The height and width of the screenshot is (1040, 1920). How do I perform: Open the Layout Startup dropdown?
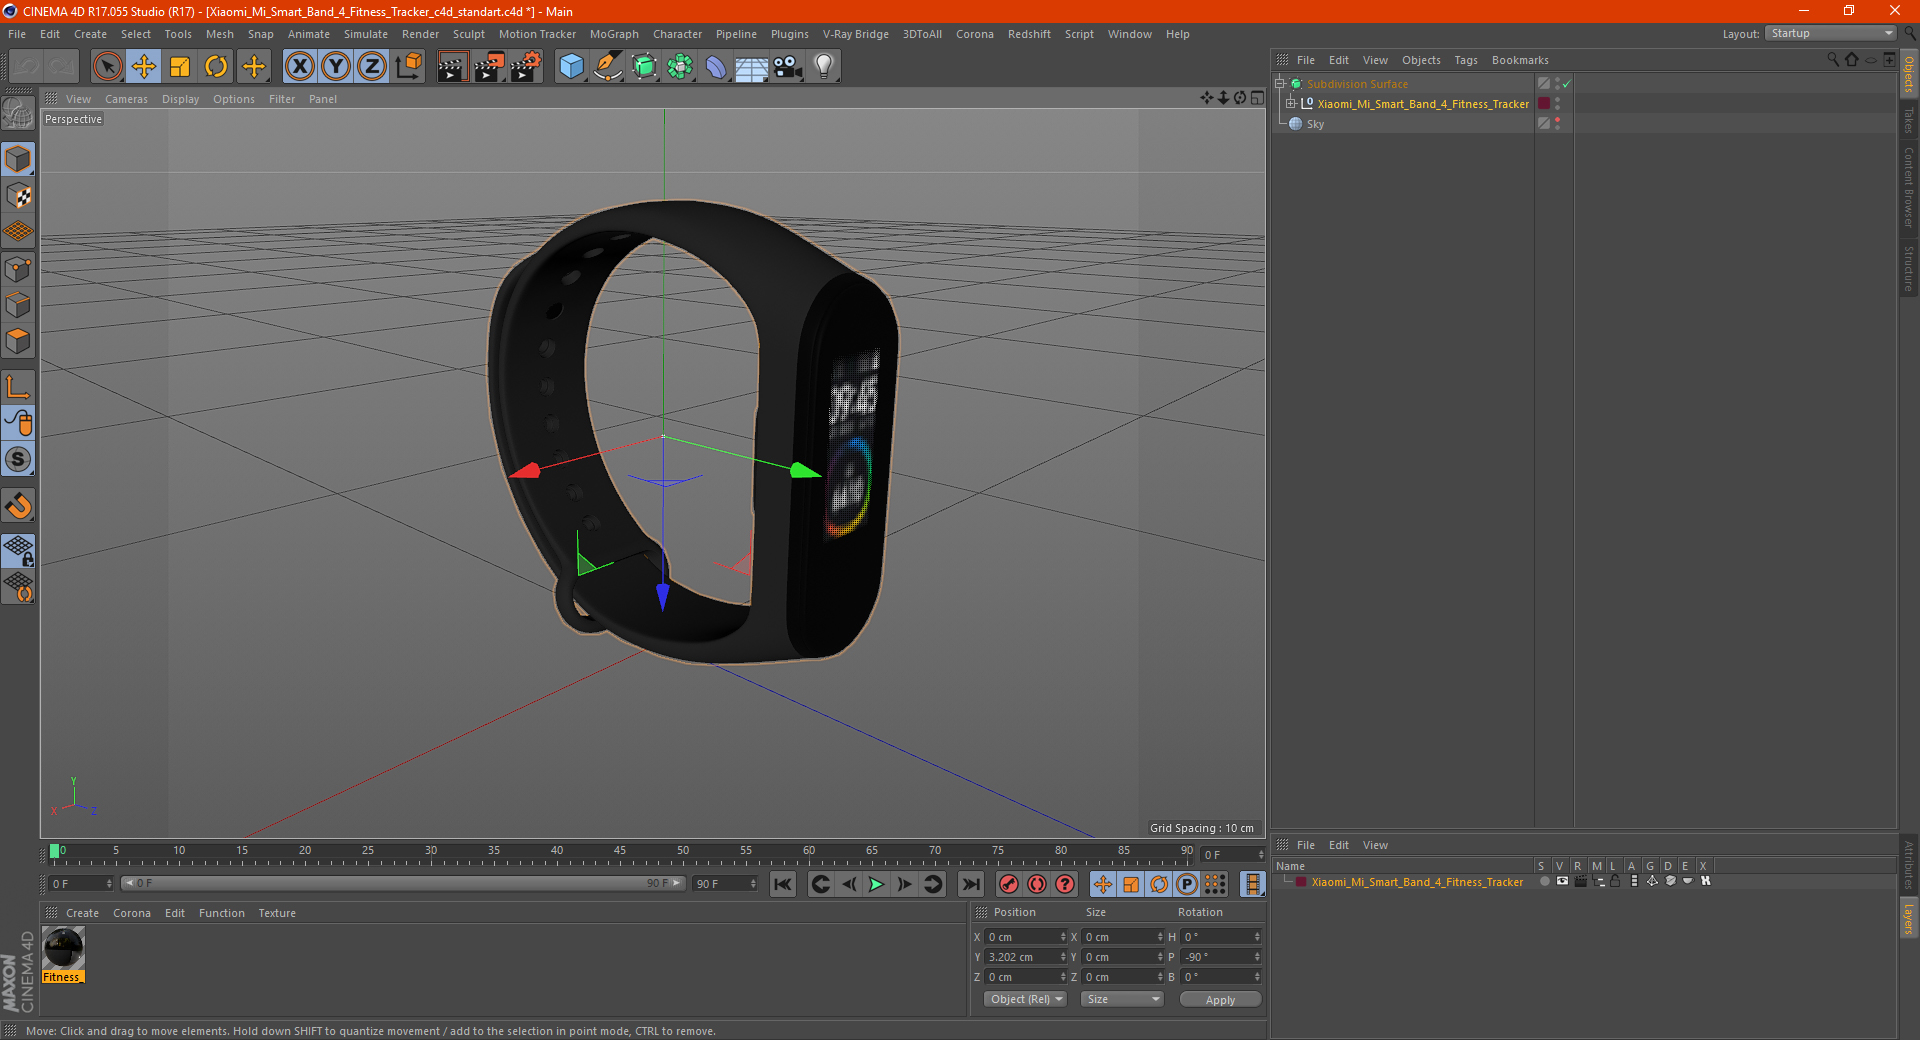pyautogui.click(x=1830, y=33)
